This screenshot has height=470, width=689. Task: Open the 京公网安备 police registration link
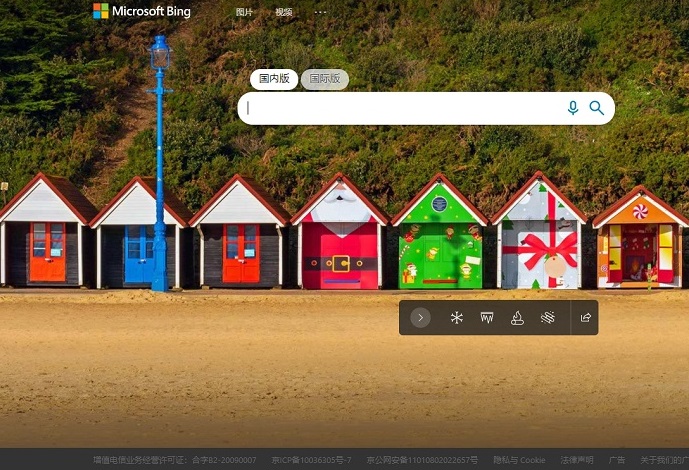click(422, 460)
